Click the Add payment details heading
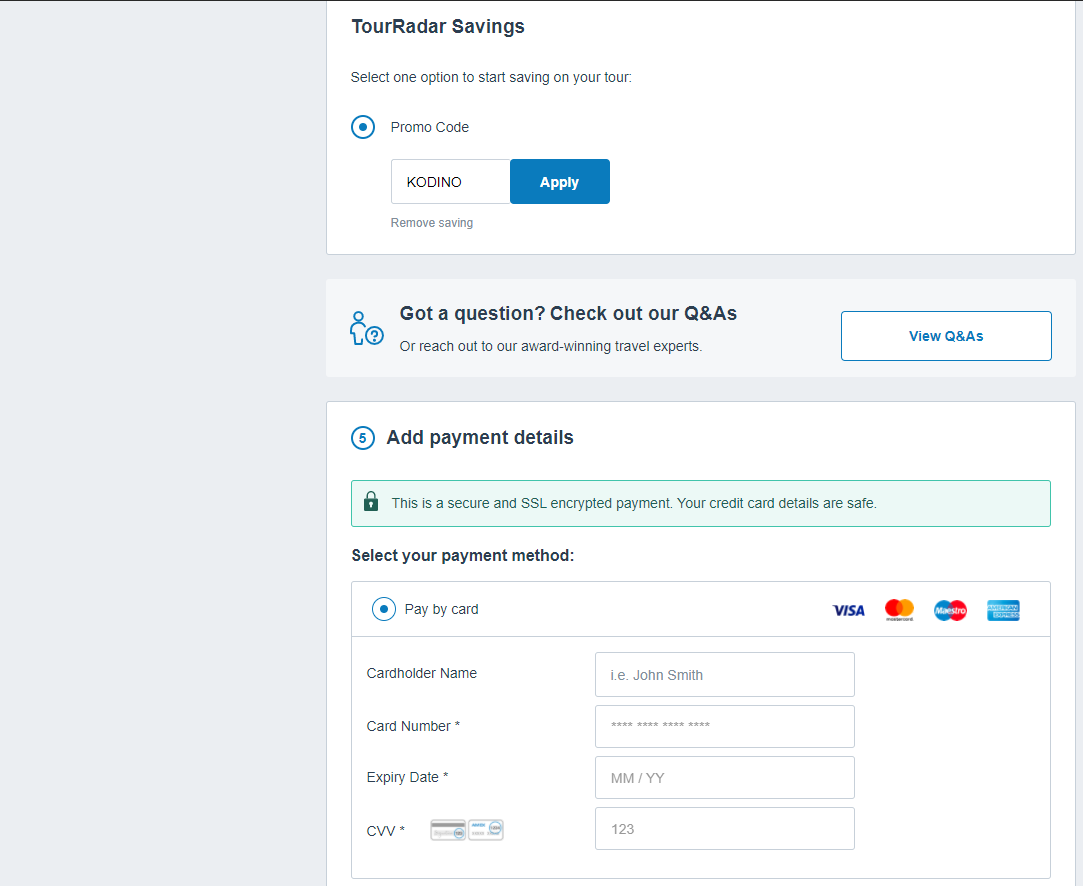 480,437
